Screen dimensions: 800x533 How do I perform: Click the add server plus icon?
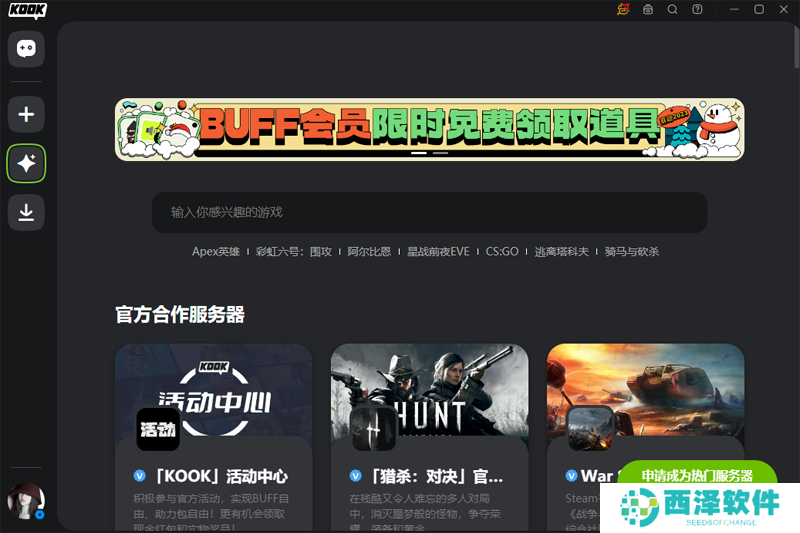(26, 114)
